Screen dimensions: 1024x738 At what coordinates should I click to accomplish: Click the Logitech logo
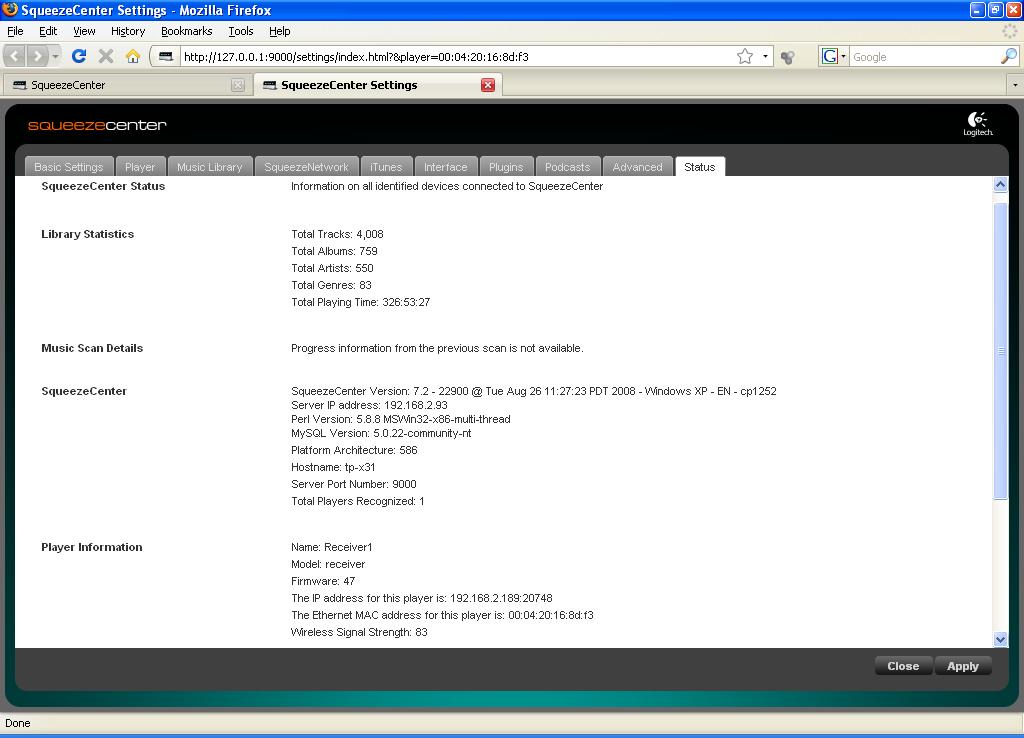click(x=977, y=124)
